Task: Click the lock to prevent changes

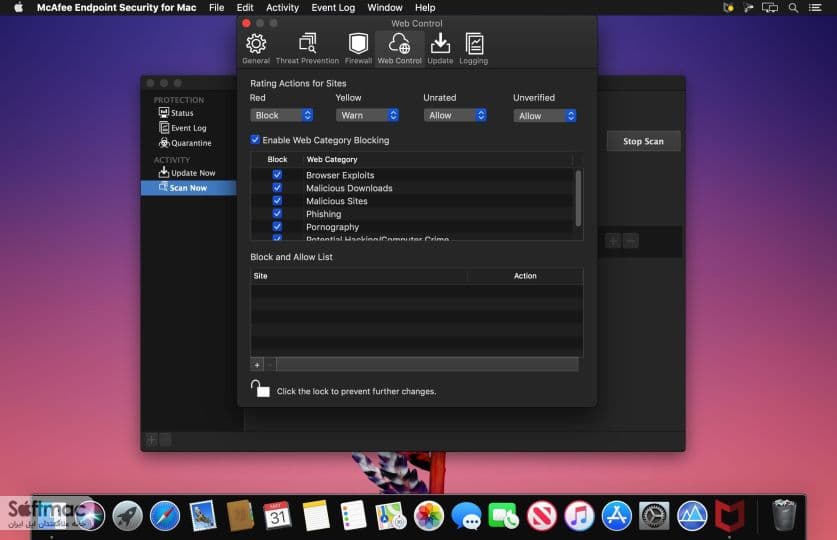Action: [259, 389]
